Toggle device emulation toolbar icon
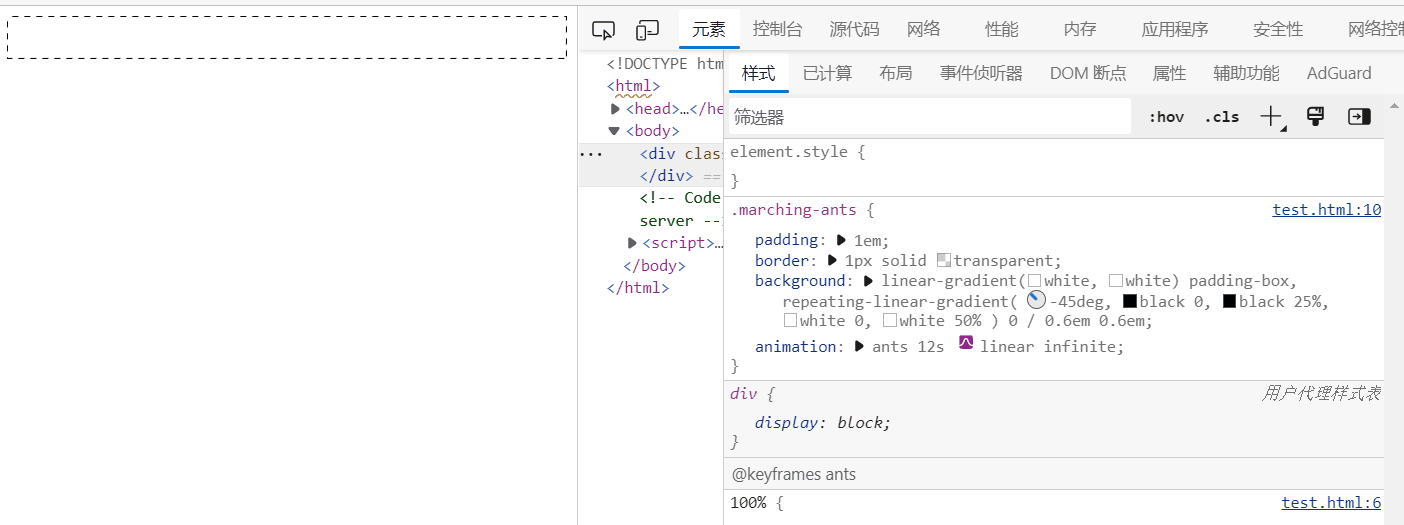 (648, 31)
